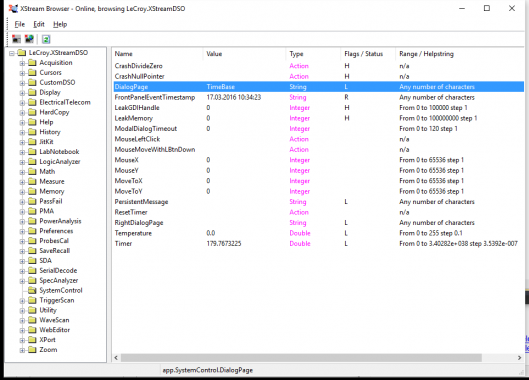The width and height of the screenshot is (529, 380).
Task: Click the scroll right arrow of horizontal scrollbar
Action: tap(520, 358)
